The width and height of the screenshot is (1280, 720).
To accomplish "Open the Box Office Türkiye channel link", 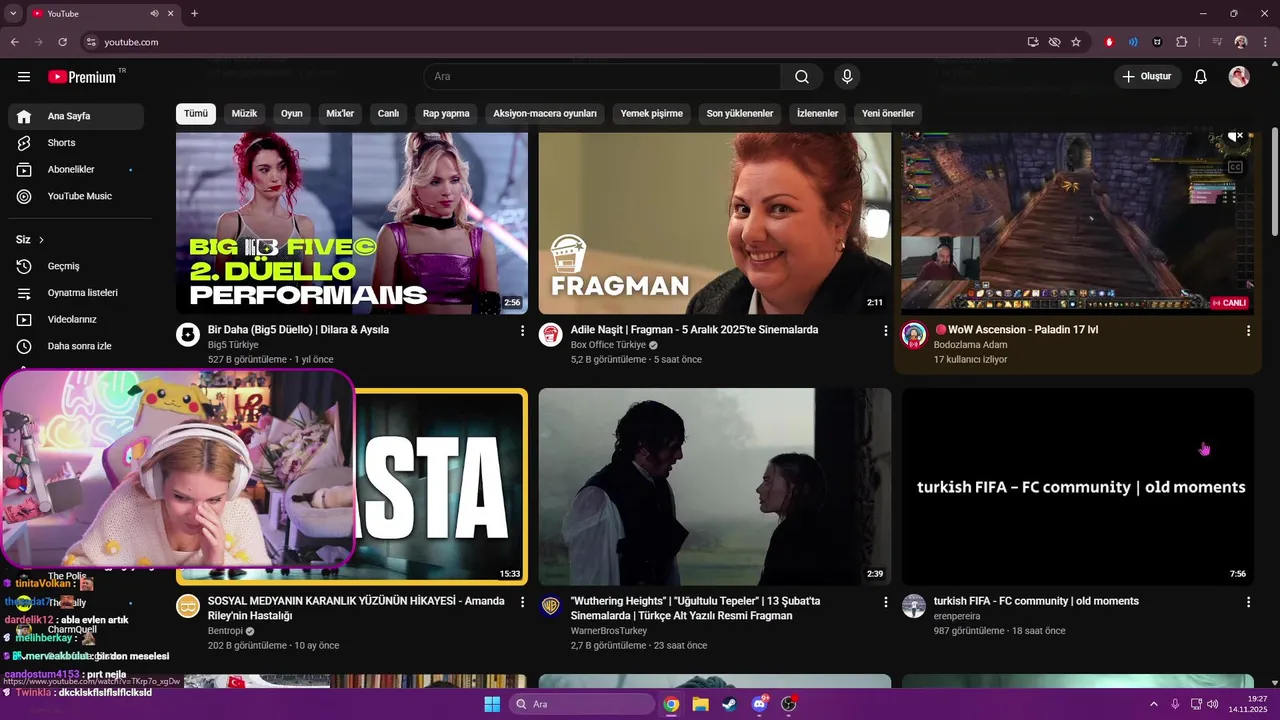I will (x=608, y=345).
